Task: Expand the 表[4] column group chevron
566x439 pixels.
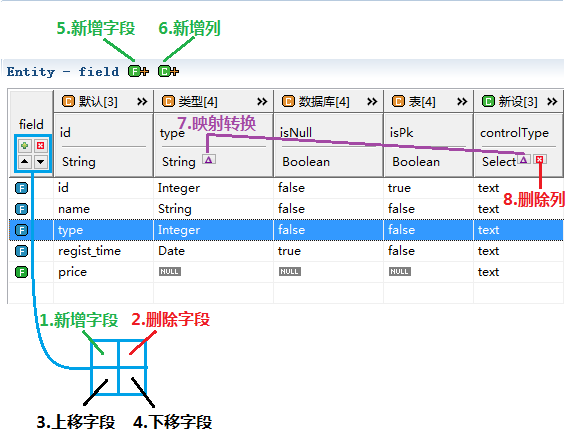Action: (462, 101)
